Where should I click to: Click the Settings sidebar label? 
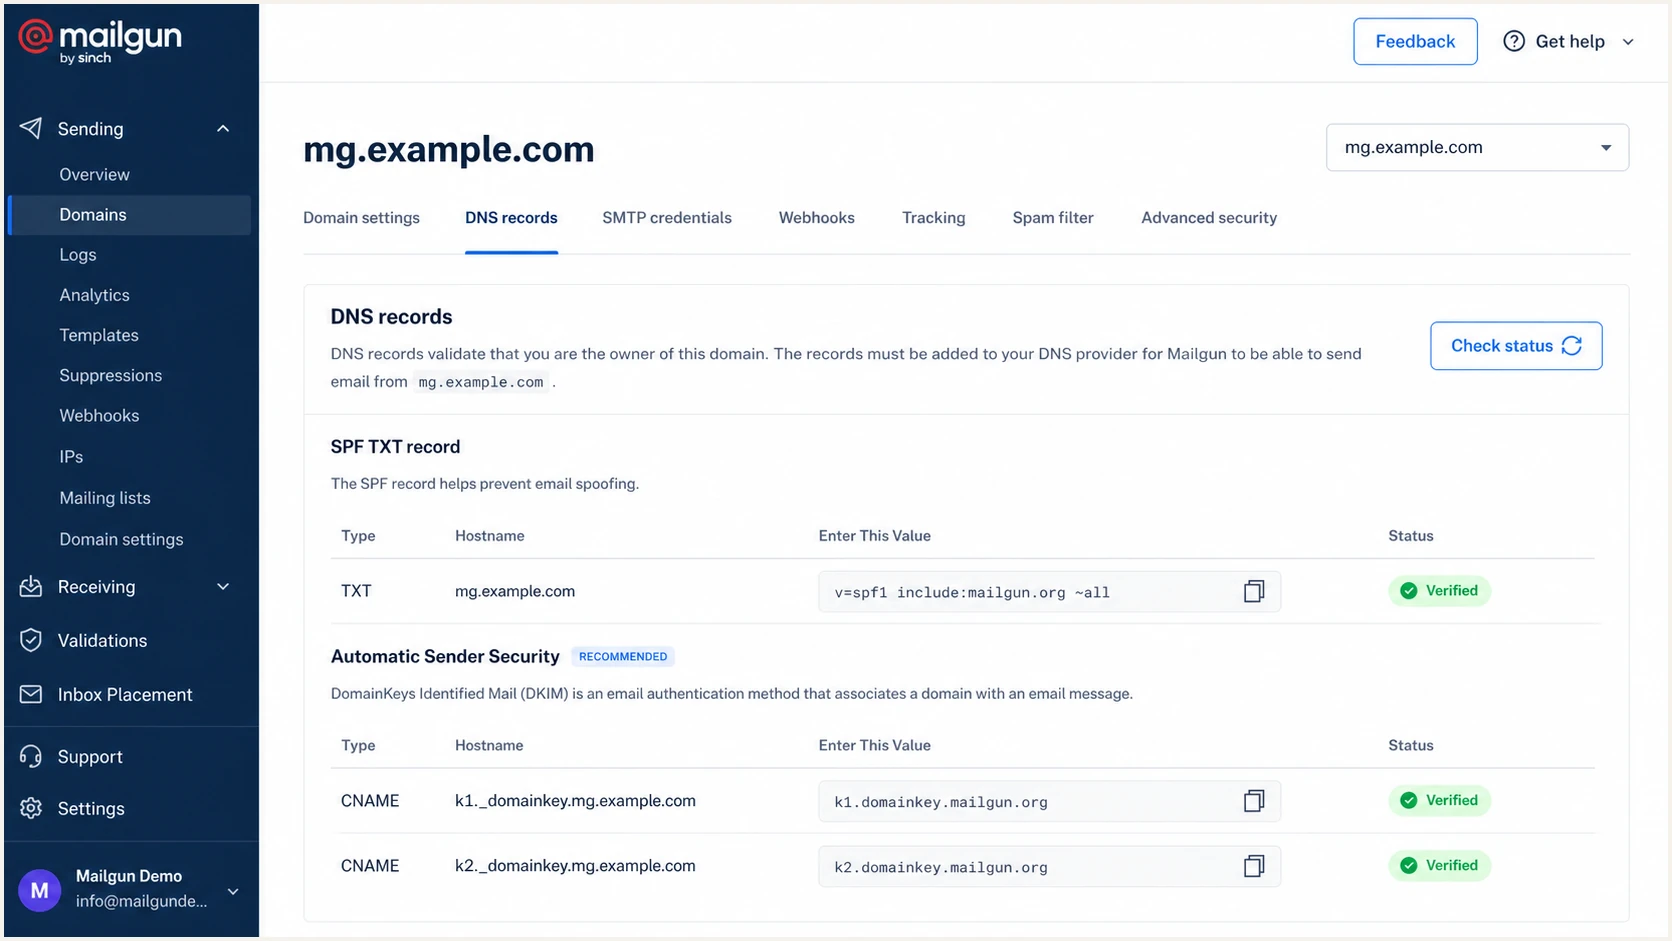pyautogui.click(x=91, y=808)
